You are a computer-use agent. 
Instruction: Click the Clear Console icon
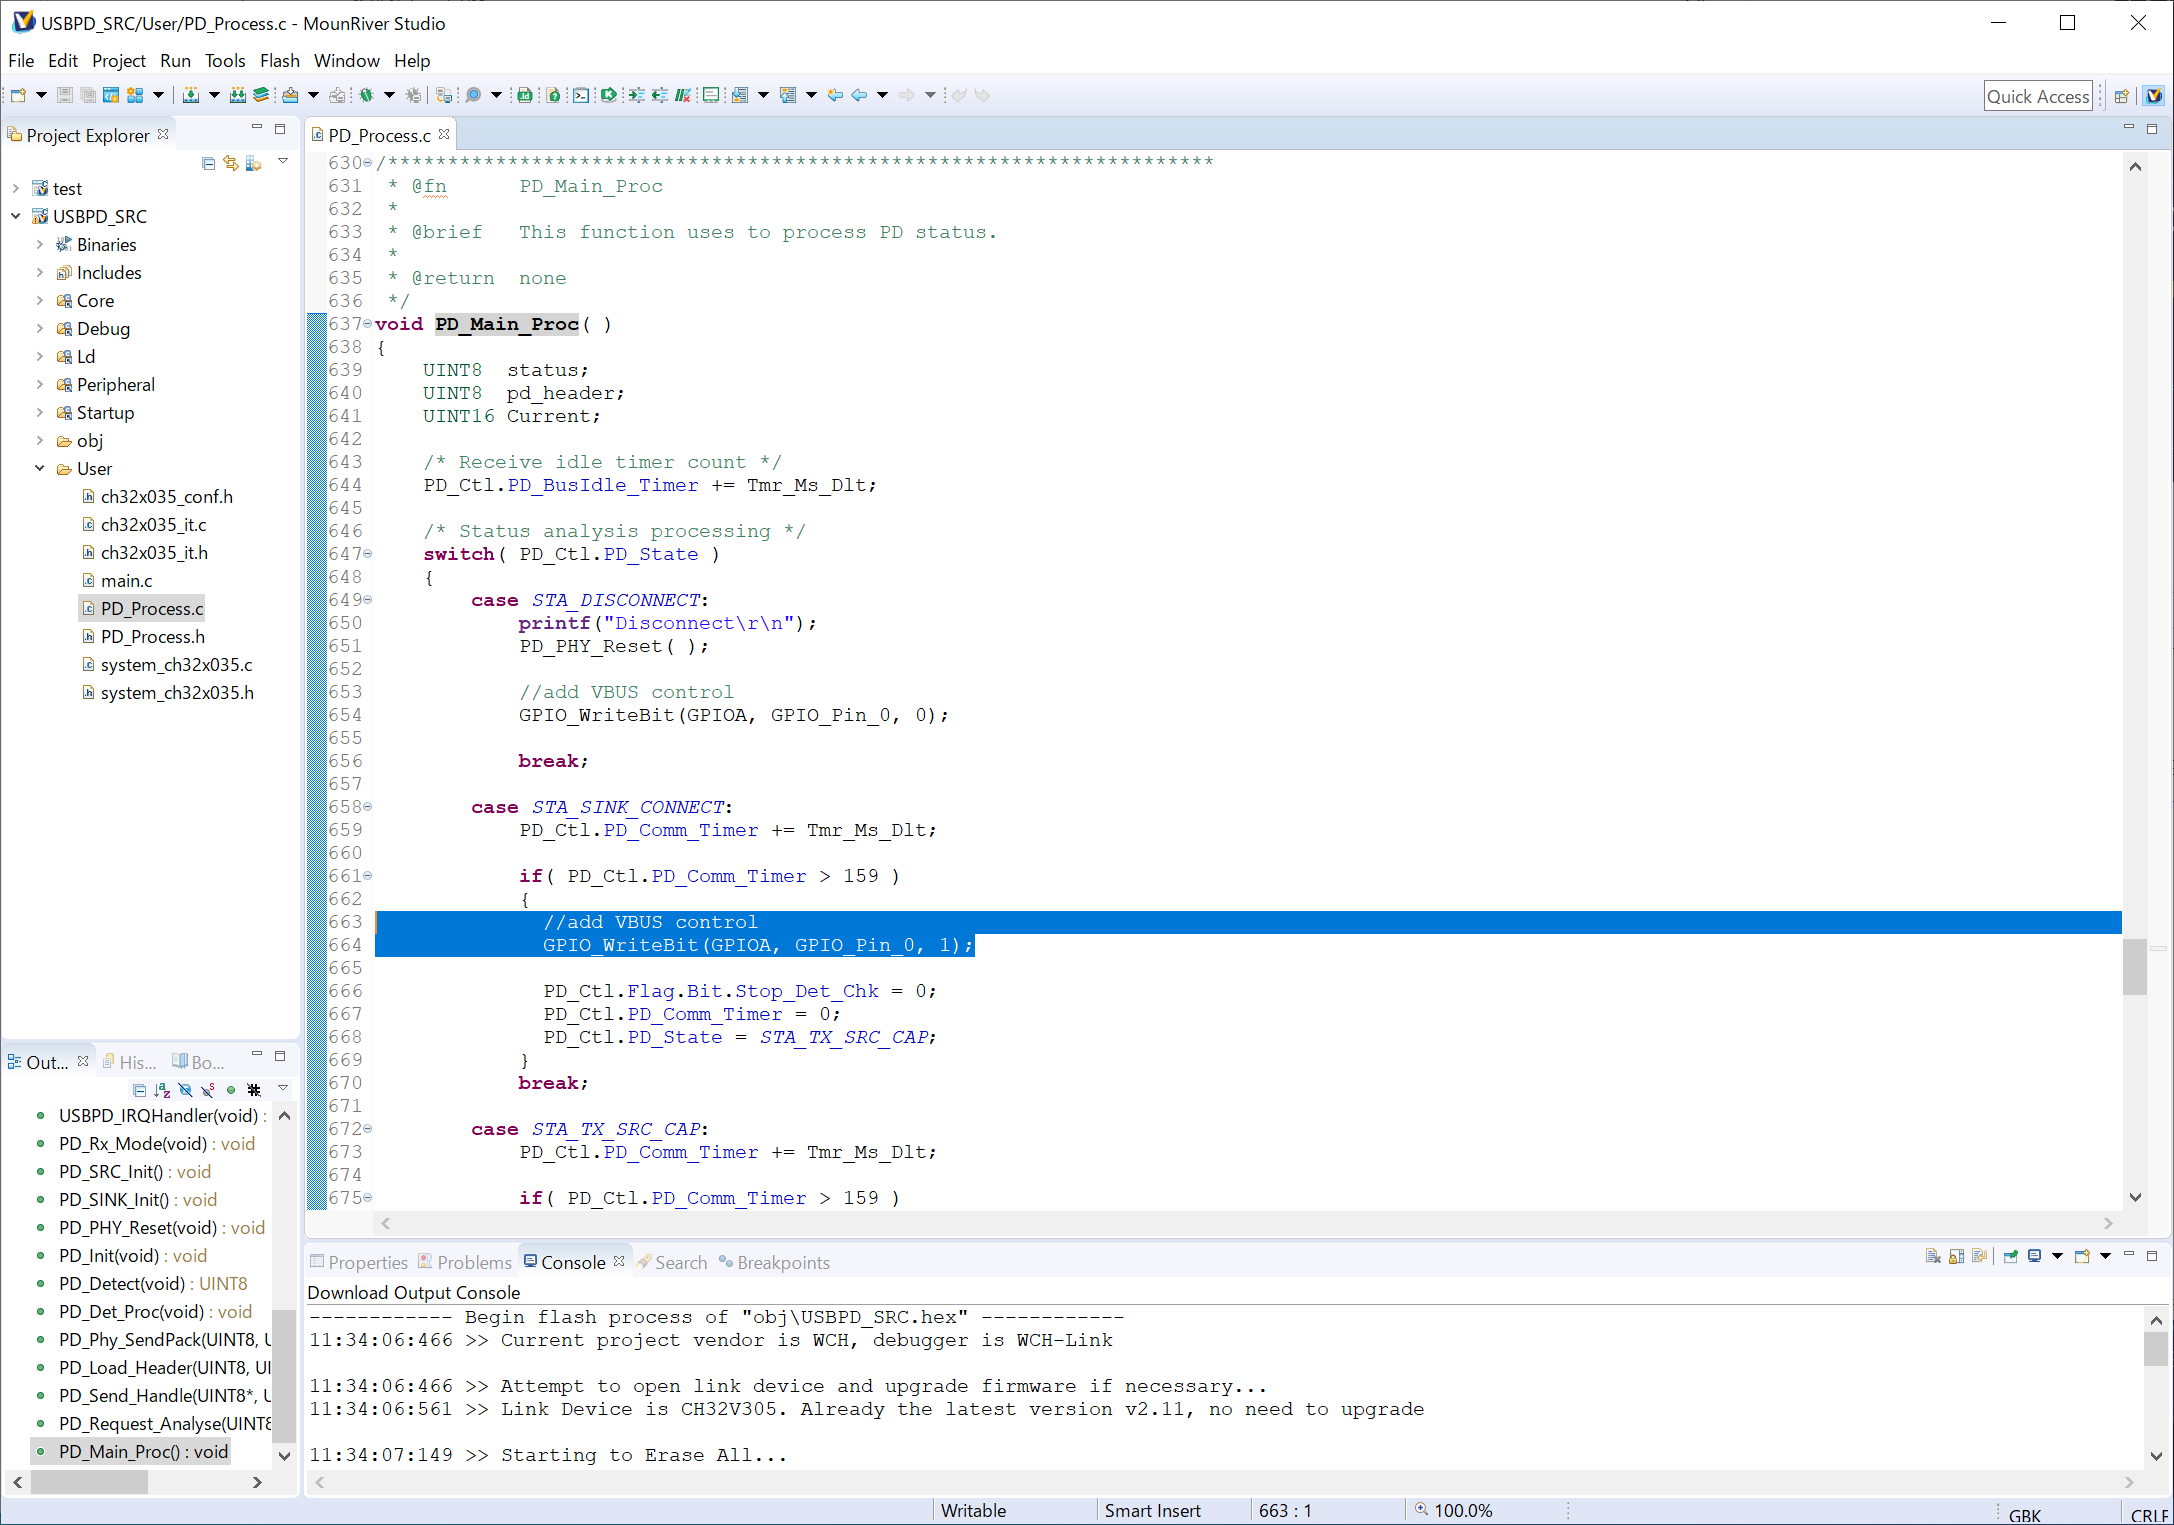[1933, 1256]
